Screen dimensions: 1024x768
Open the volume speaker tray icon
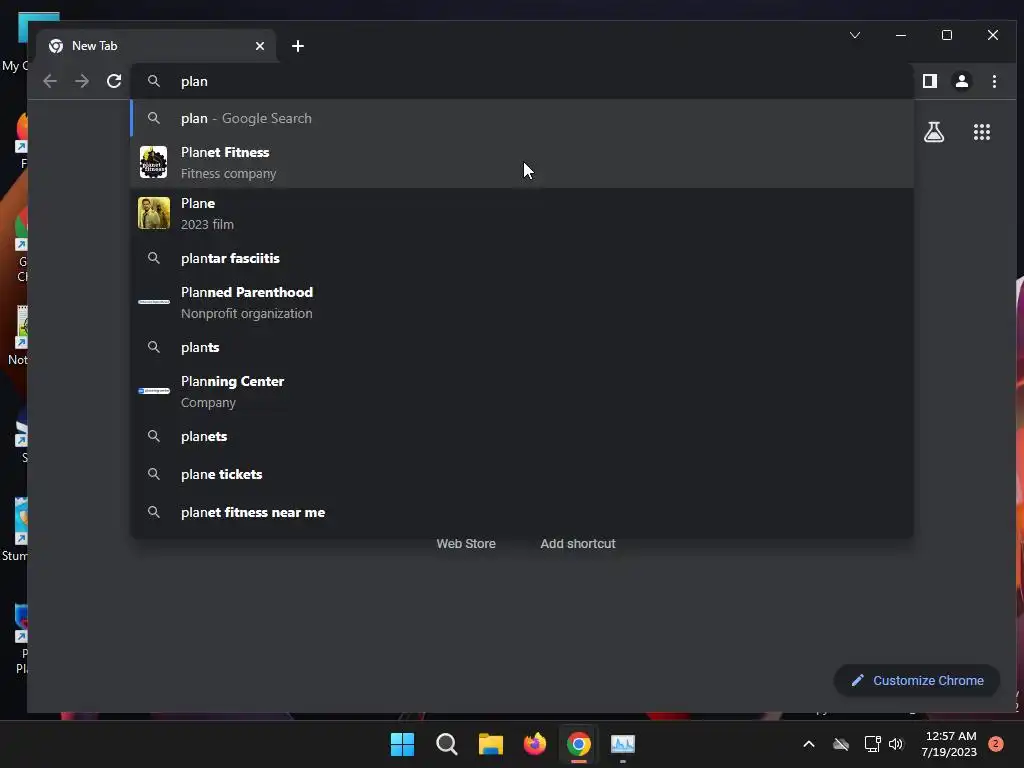(x=896, y=744)
